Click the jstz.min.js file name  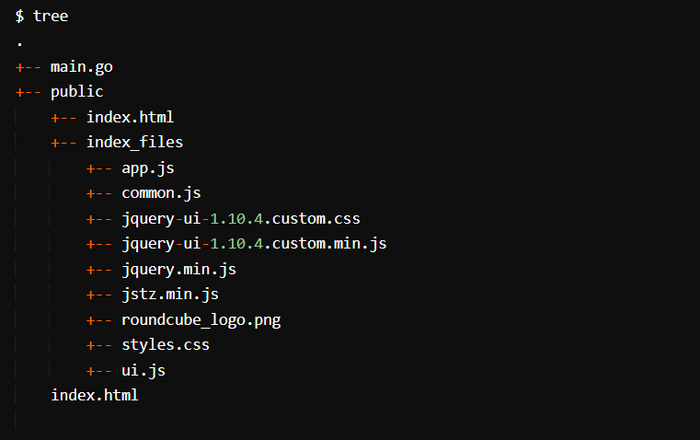tap(170, 295)
